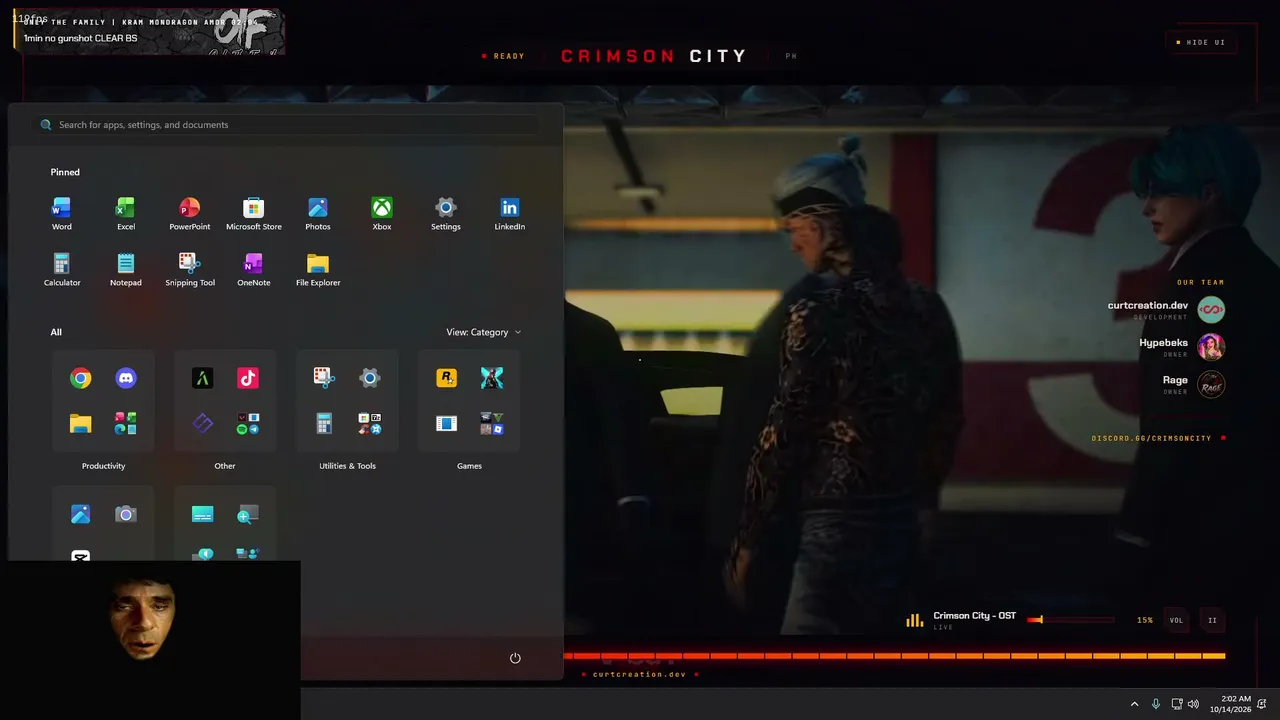Click the "Pinned" section heading
Image resolution: width=1280 pixels, height=720 pixels.
65,172
